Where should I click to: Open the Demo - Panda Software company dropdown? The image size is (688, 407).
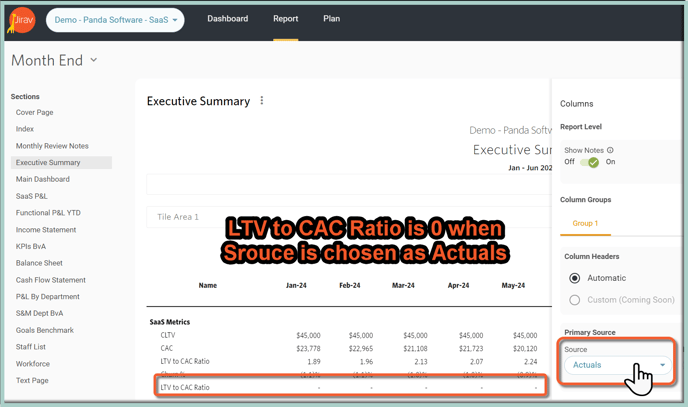click(x=115, y=20)
